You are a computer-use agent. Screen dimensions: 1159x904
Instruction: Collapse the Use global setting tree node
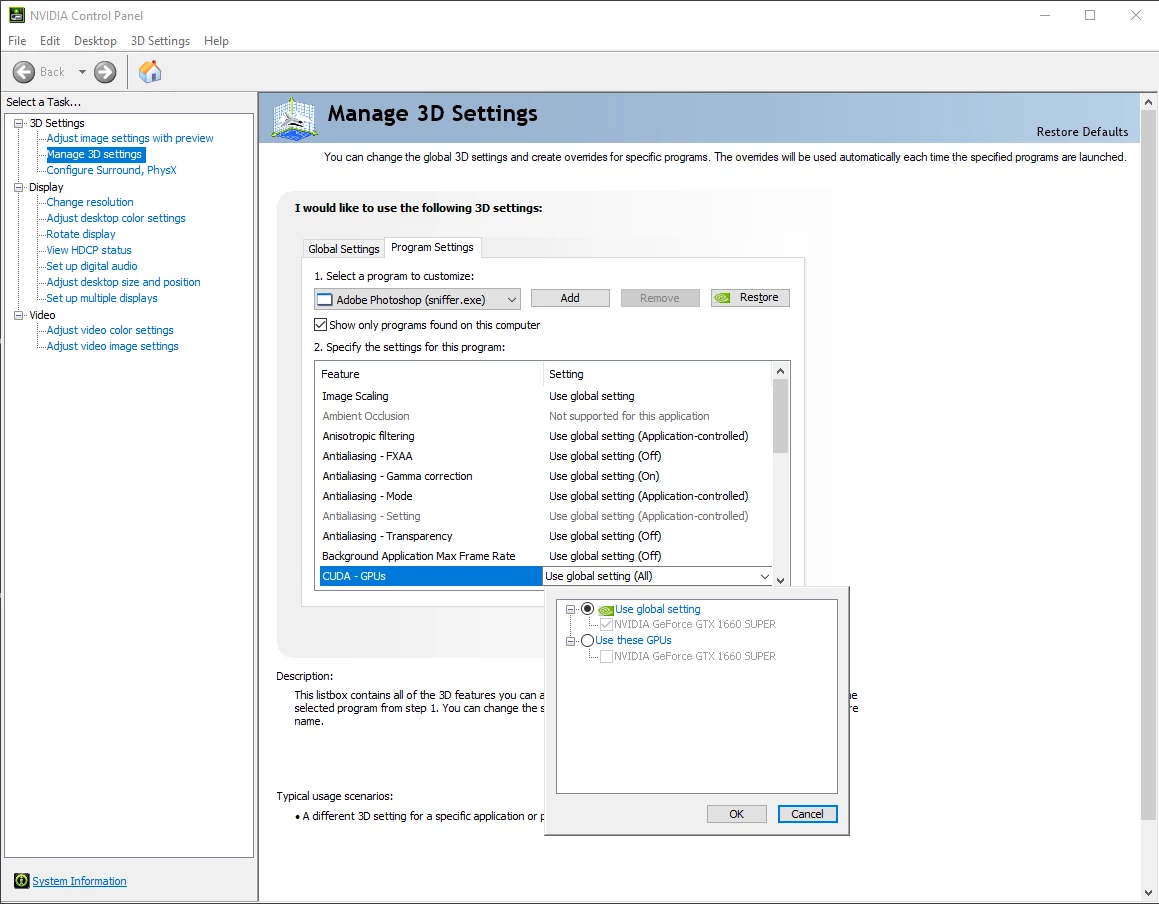(570, 609)
